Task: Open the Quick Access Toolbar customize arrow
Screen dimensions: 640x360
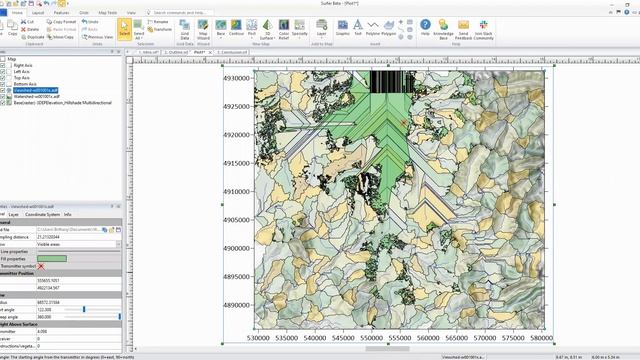Action: (x=69, y=3)
